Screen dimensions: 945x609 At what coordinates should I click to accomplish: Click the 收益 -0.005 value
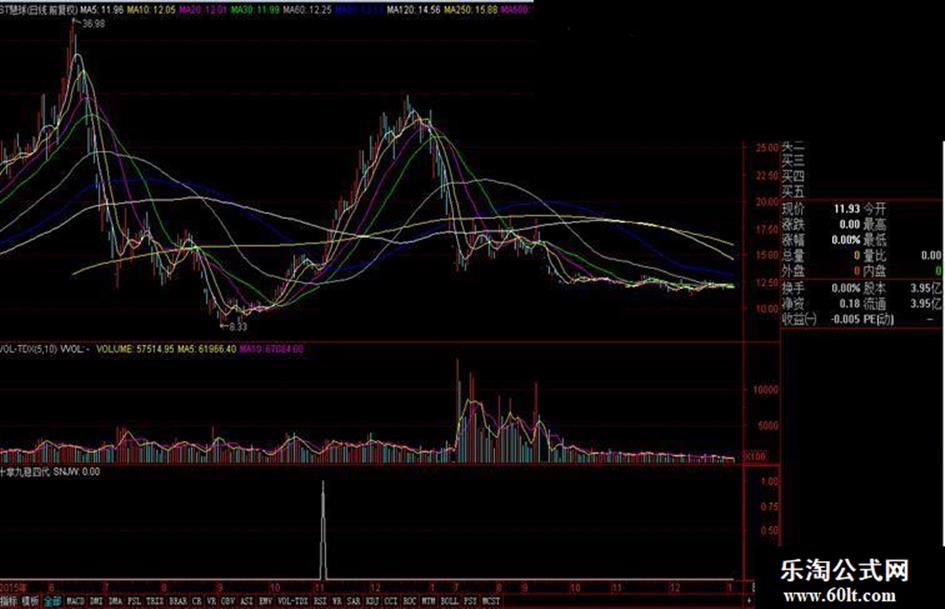tap(845, 319)
